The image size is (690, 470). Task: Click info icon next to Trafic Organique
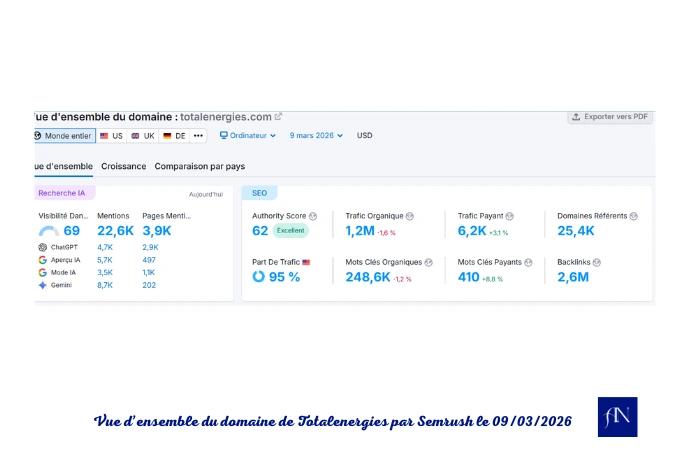point(410,216)
